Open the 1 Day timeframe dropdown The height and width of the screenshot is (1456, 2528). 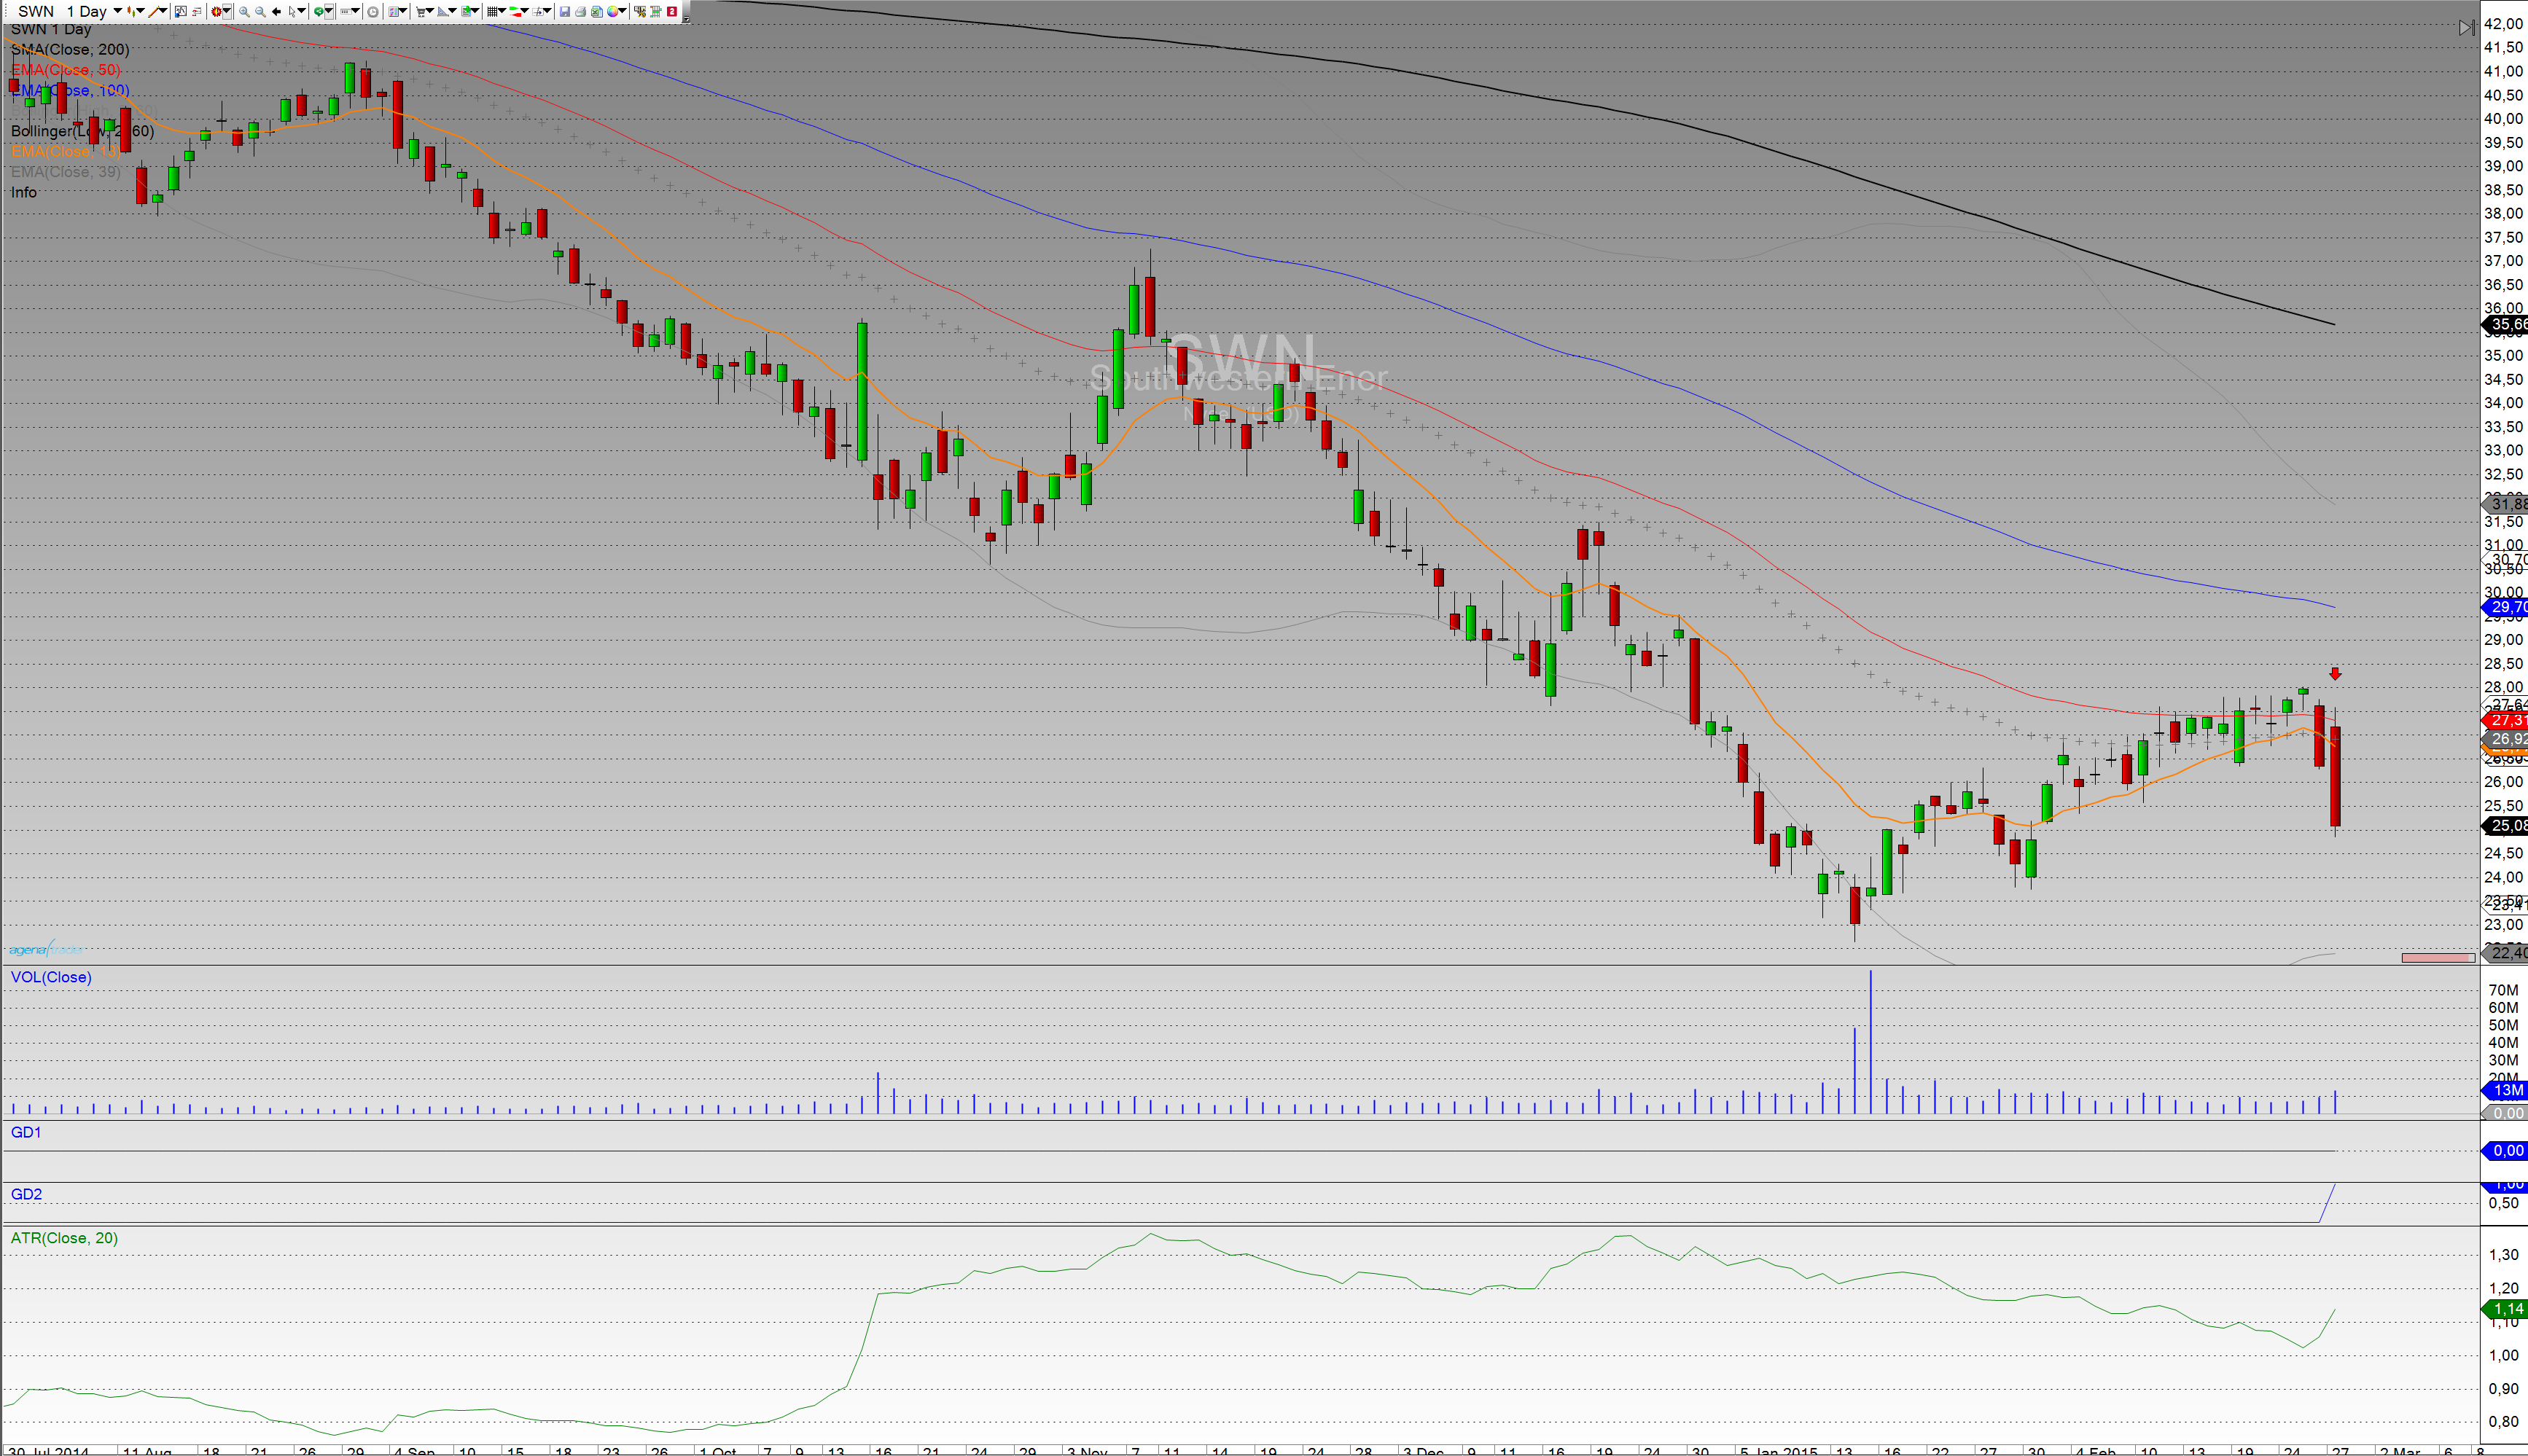pyautogui.click(x=118, y=11)
